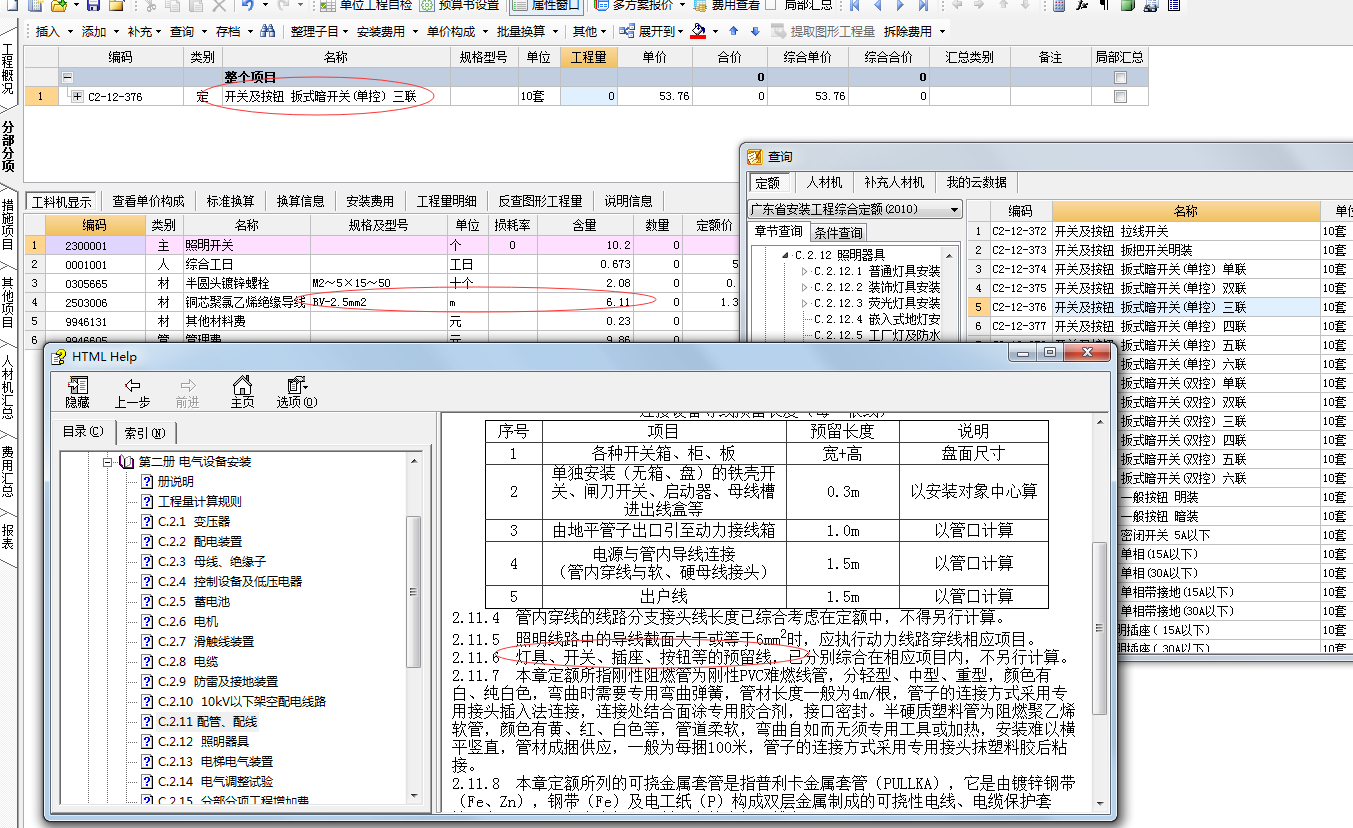Click the 单位工程自检 icon
1353x828 pixels.
(x=328, y=6)
